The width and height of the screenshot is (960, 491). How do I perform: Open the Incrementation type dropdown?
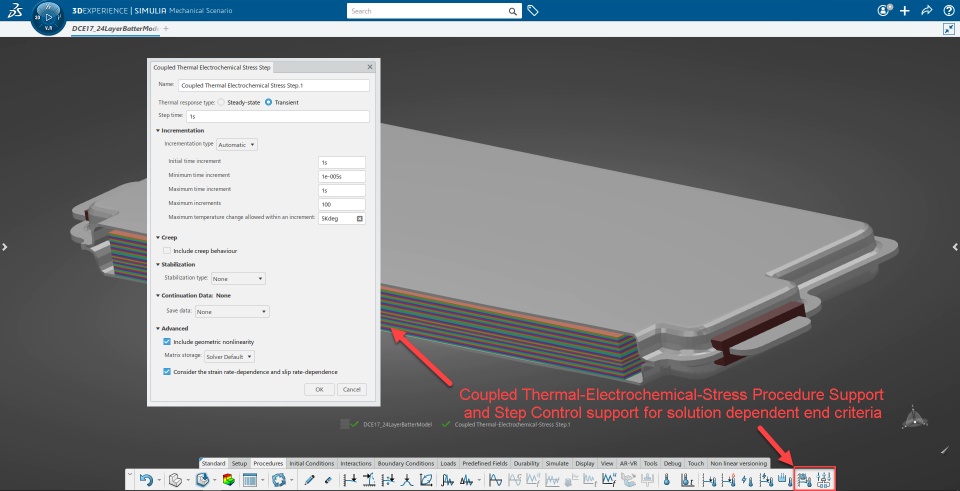(x=237, y=145)
